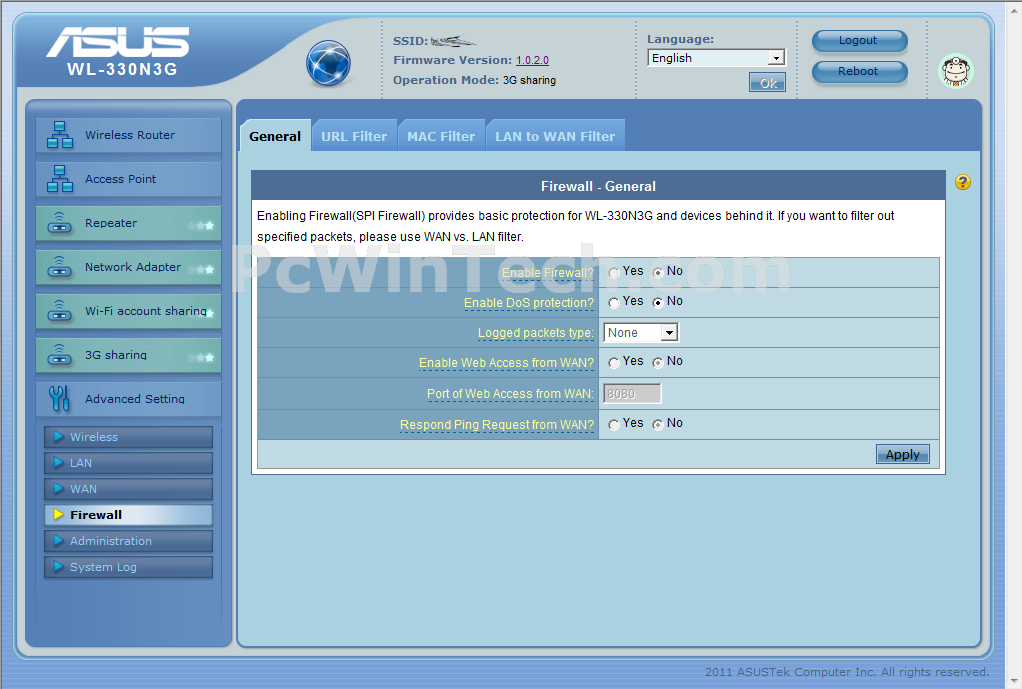
Task: Click the Wi-Fi account sharing device icon
Action: (60, 311)
